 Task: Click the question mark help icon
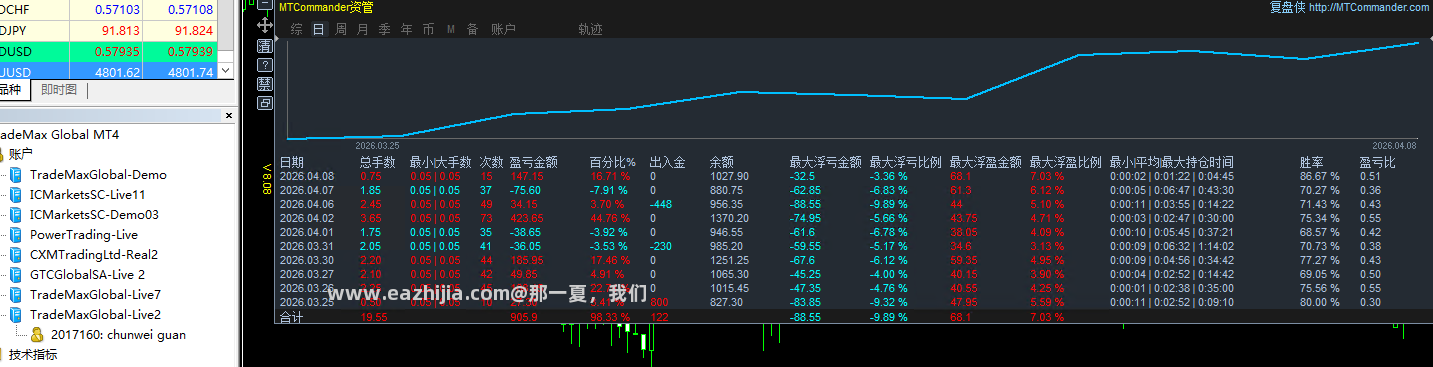point(265,64)
